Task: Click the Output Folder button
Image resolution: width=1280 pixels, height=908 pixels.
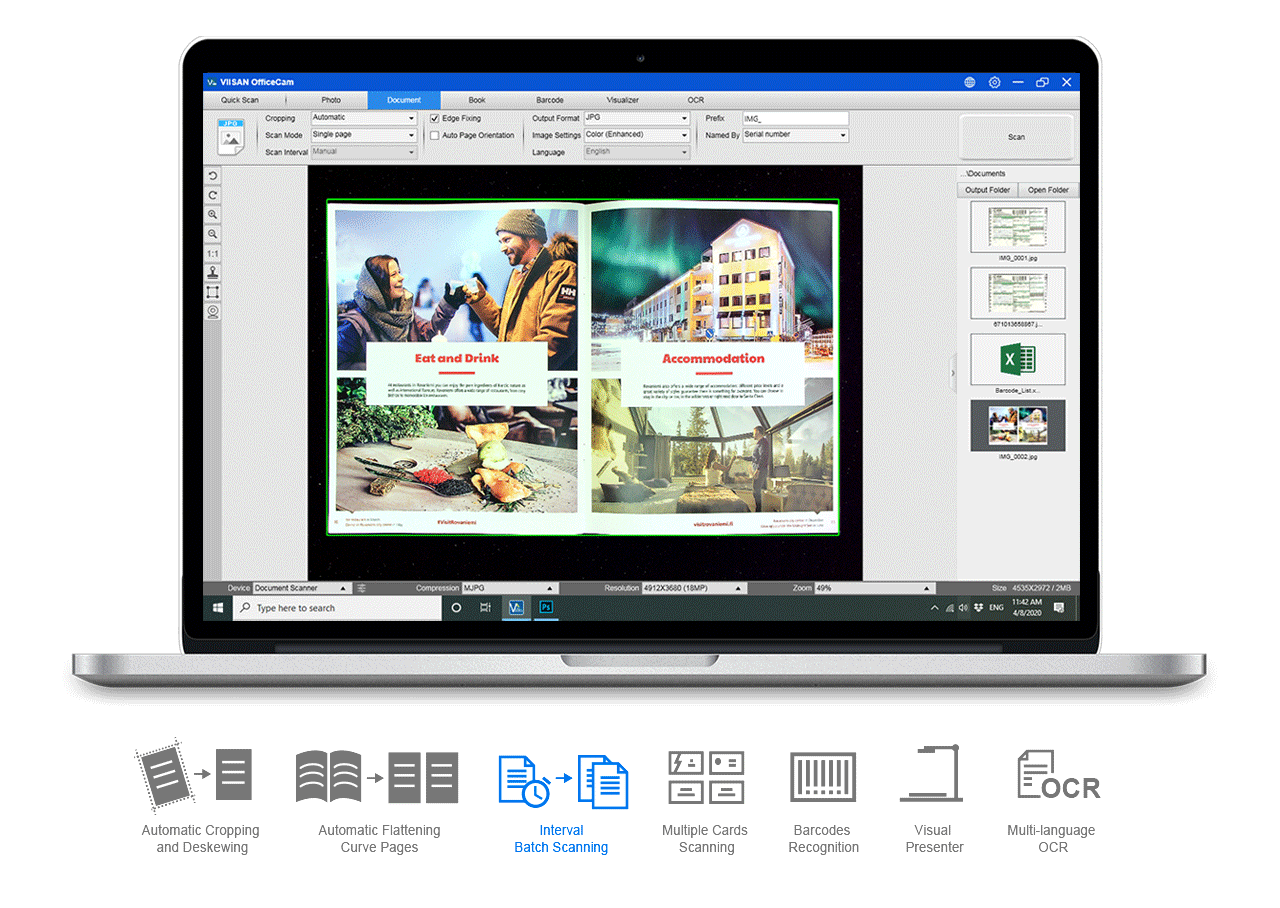Action: point(987,190)
